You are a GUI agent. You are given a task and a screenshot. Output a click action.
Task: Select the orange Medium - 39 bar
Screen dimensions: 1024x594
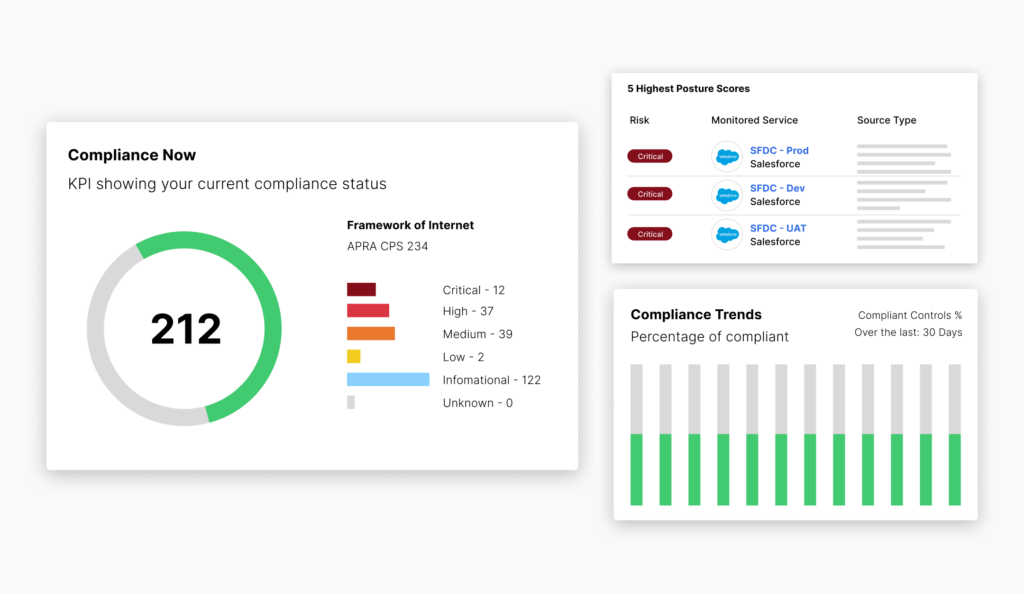click(x=371, y=334)
